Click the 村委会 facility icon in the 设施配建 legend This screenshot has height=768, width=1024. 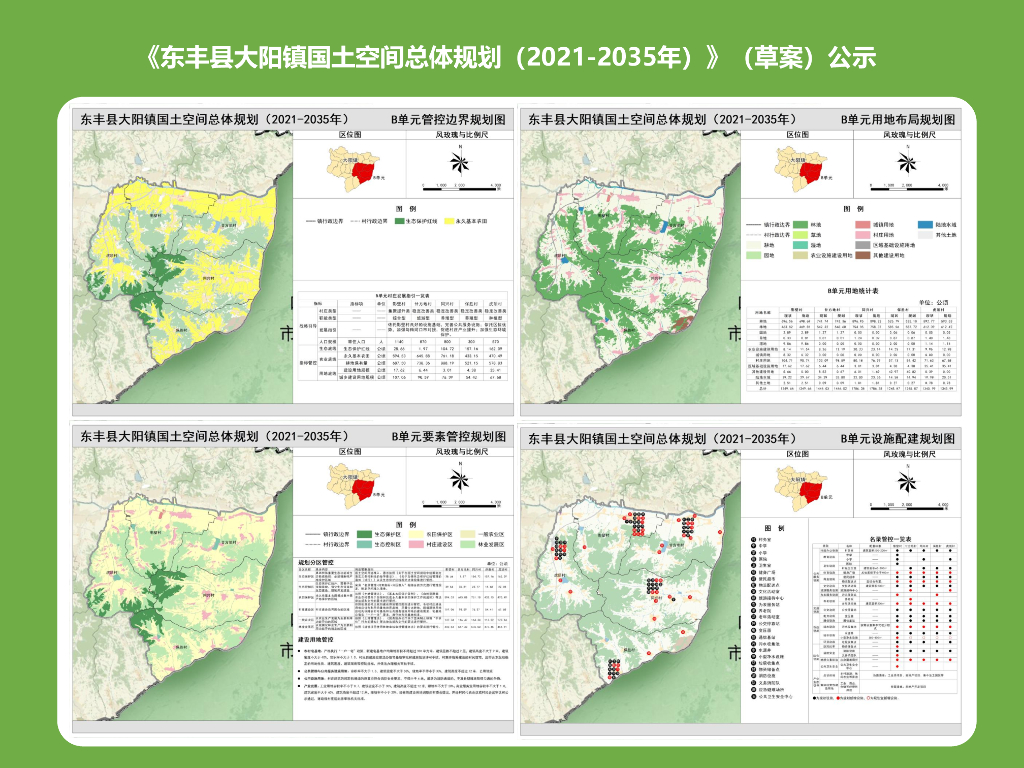point(753,540)
